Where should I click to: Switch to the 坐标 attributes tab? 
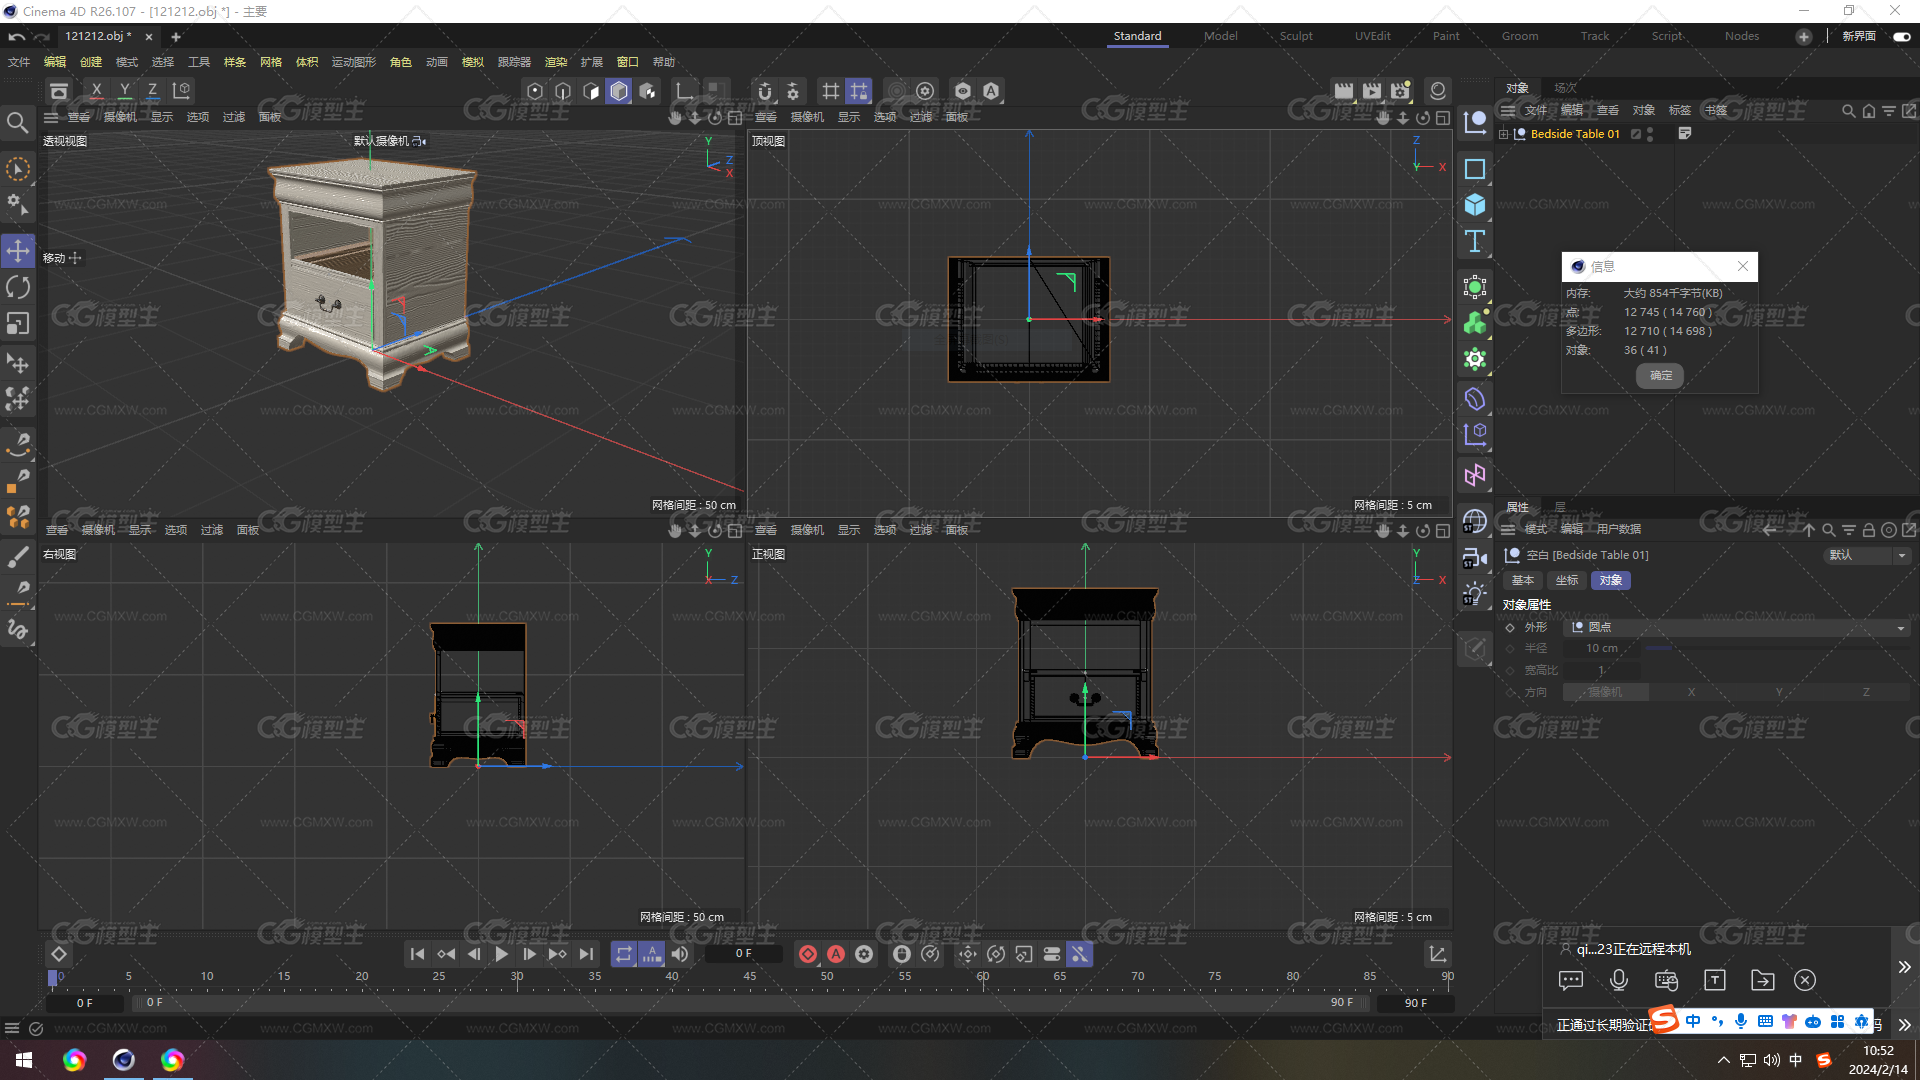point(1567,580)
